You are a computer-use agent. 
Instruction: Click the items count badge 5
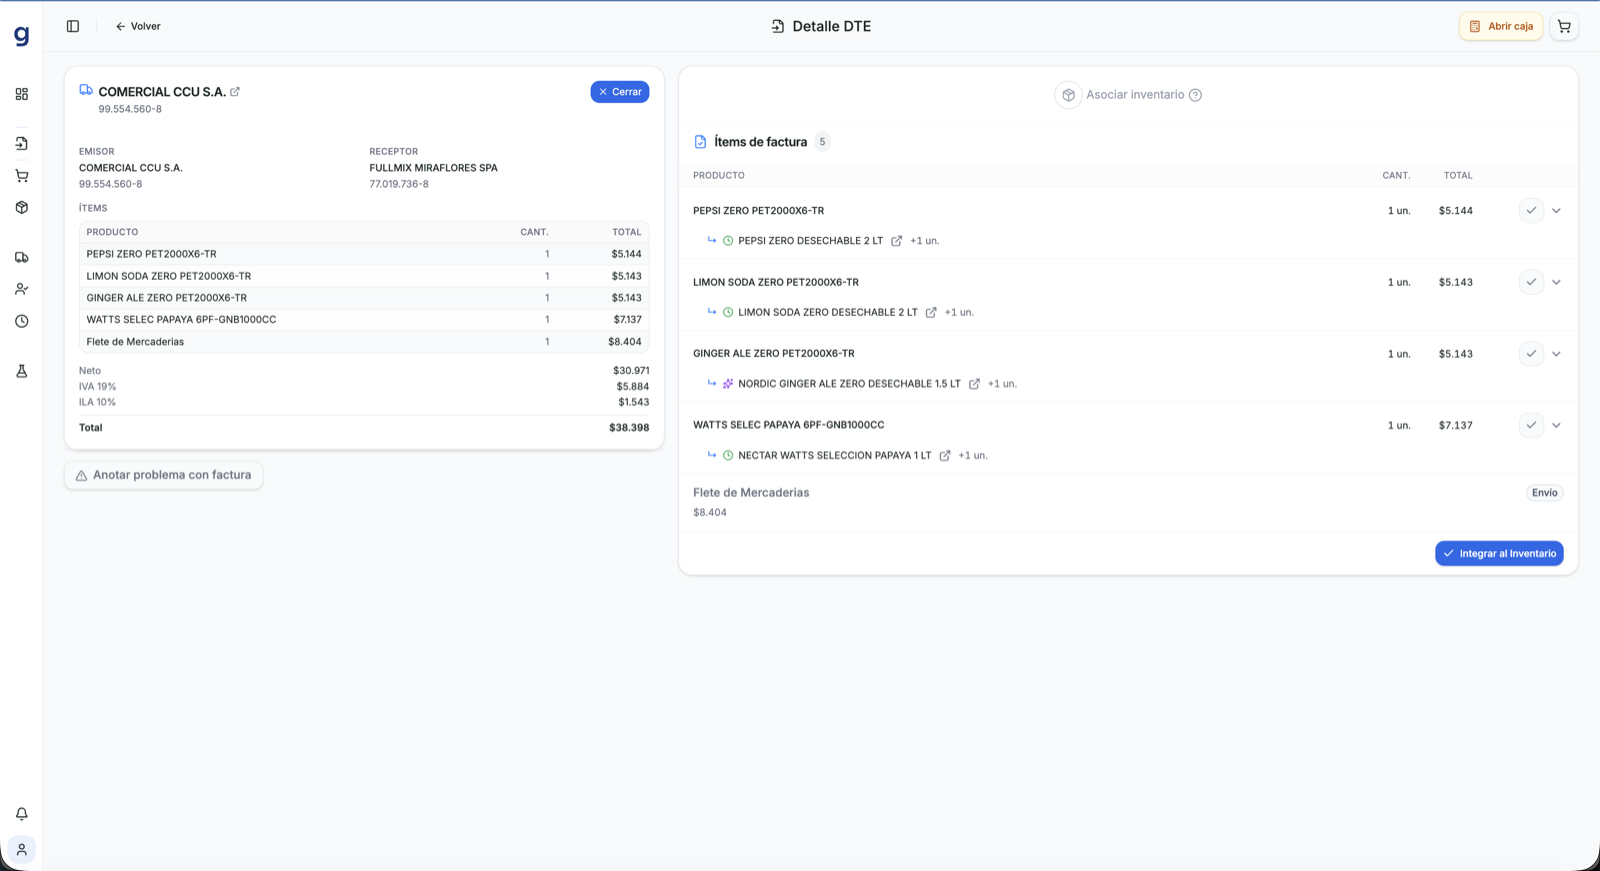822,142
